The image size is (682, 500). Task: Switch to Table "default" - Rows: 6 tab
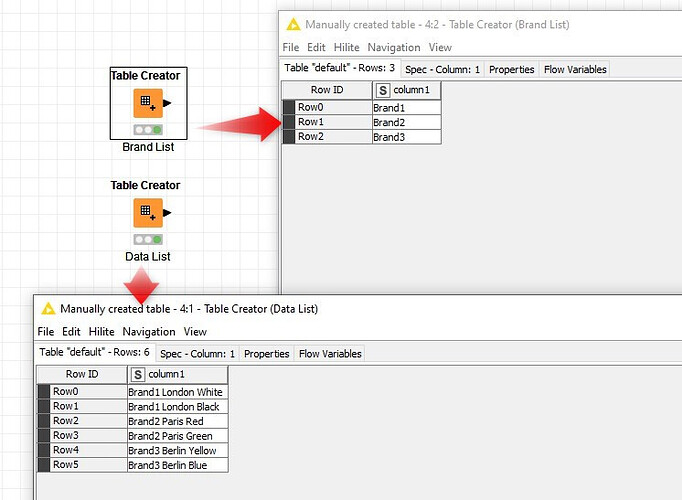pos(94,352)
